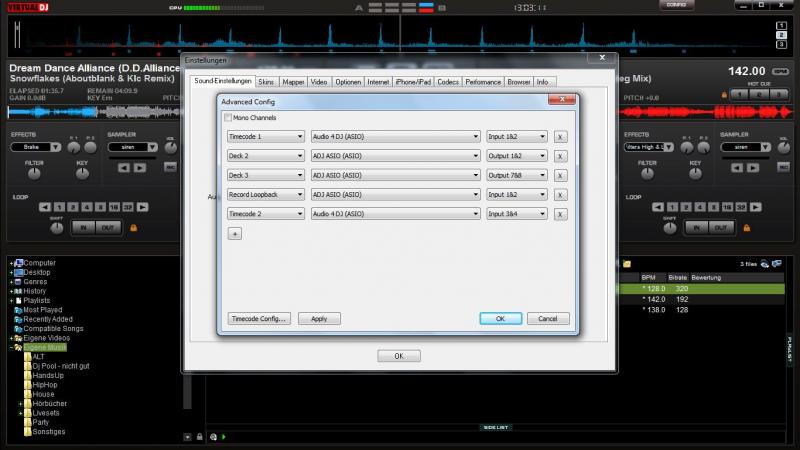Open the Codecs tab

(x=448, y=82)
